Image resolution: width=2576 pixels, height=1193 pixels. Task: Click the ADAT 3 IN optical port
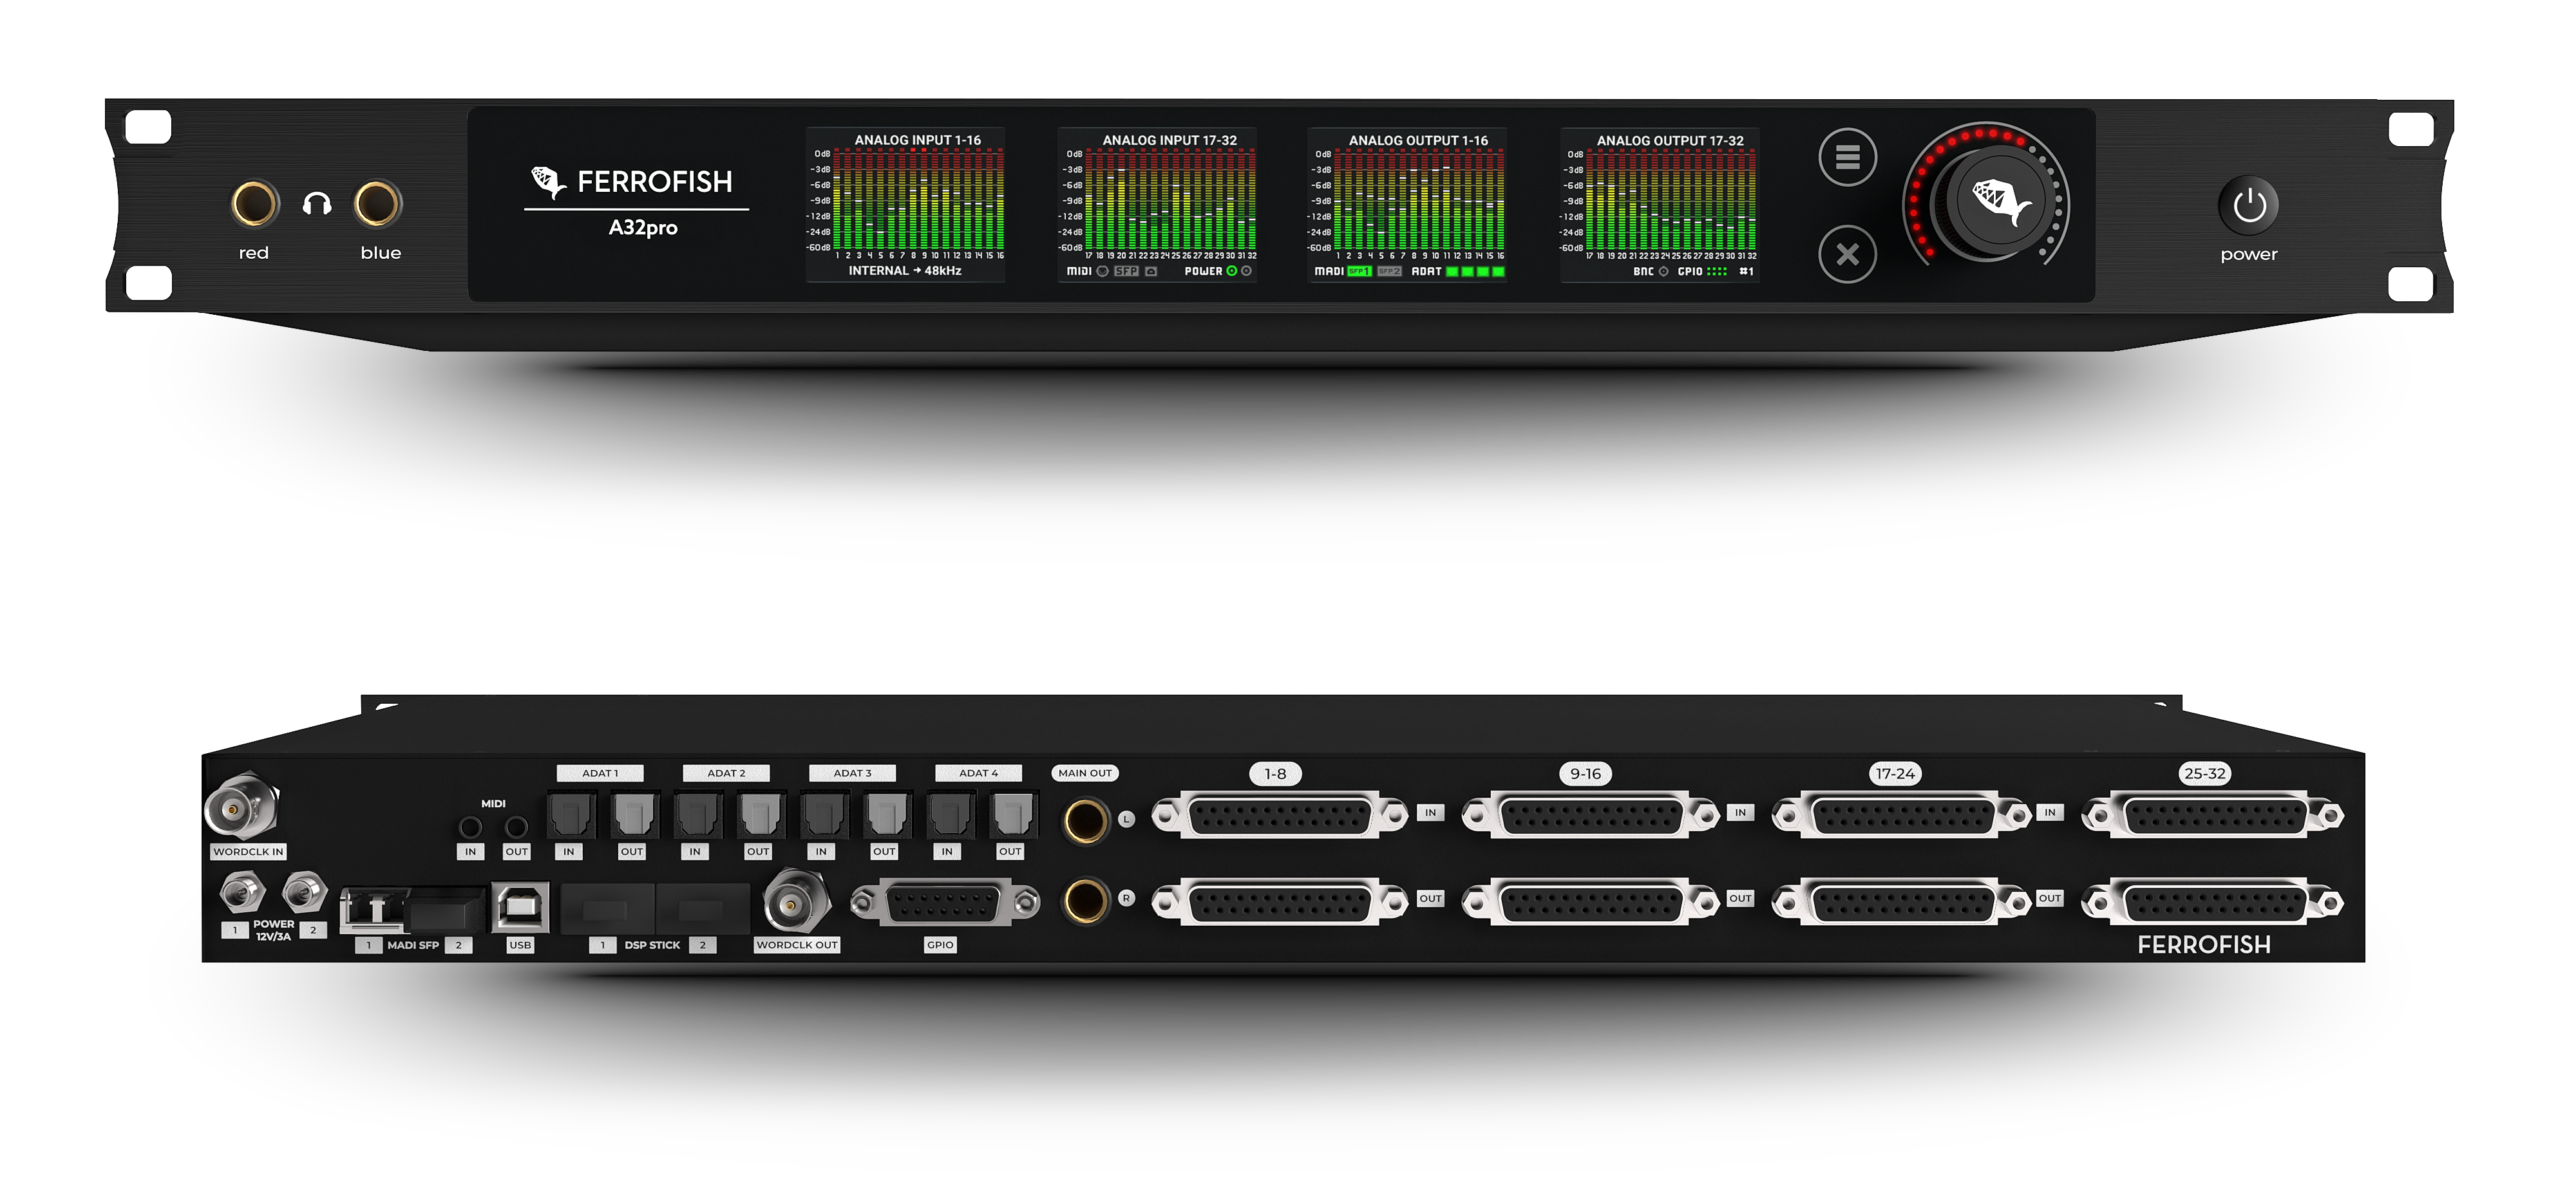click(824, 815)
